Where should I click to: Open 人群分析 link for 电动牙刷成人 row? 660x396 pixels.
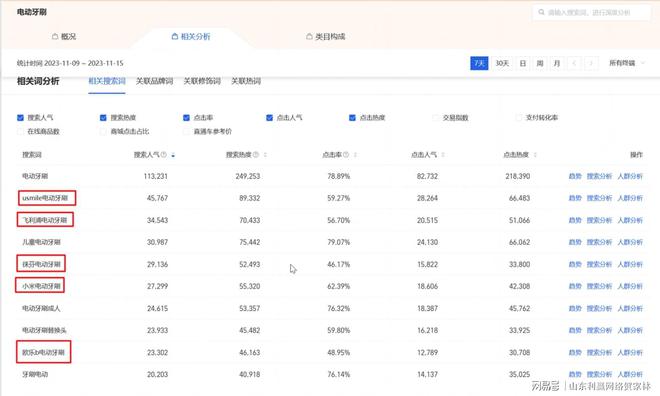coord(630,308)
